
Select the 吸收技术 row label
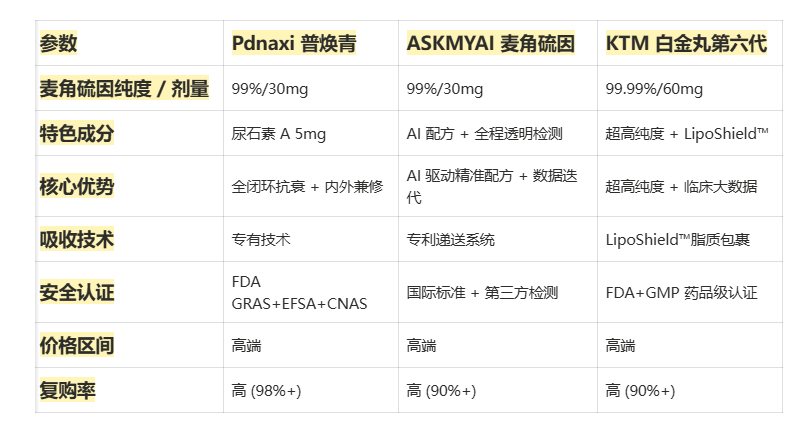(x=77, y=239)
